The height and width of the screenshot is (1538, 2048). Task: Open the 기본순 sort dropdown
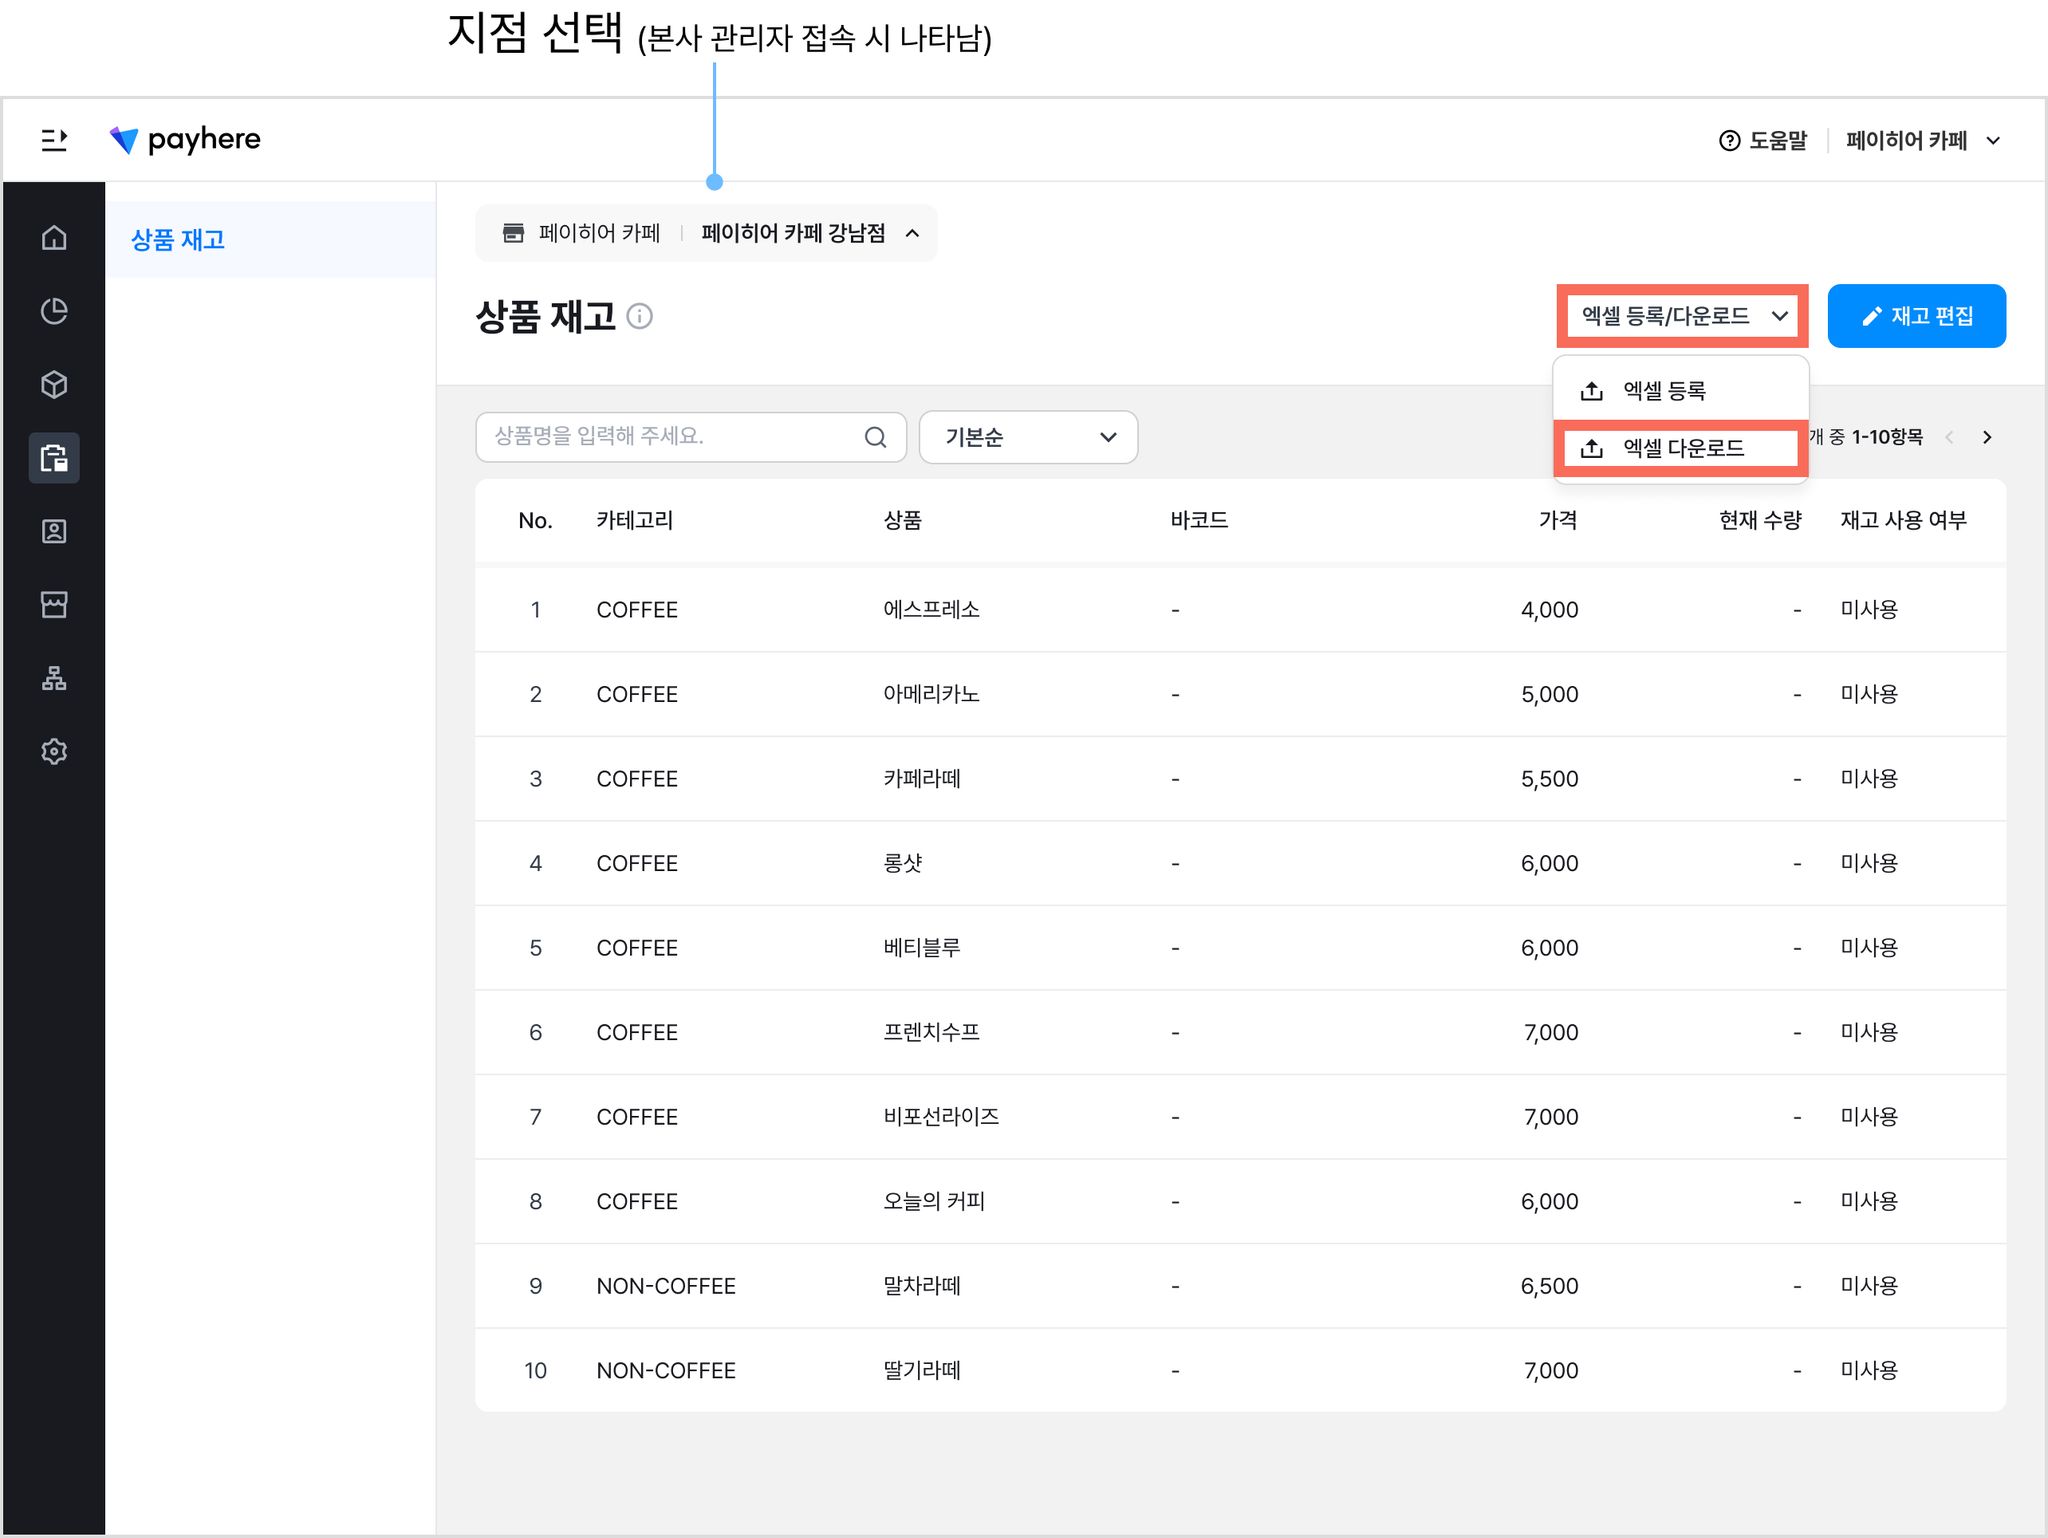(1028, 437)
